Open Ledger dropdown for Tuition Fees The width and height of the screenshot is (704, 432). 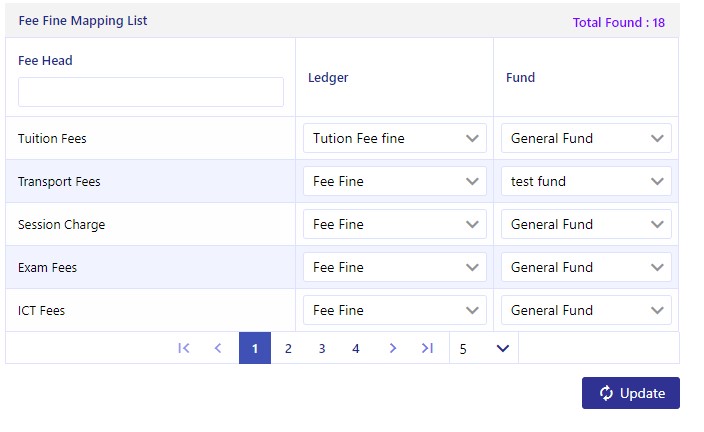point(395,138)
